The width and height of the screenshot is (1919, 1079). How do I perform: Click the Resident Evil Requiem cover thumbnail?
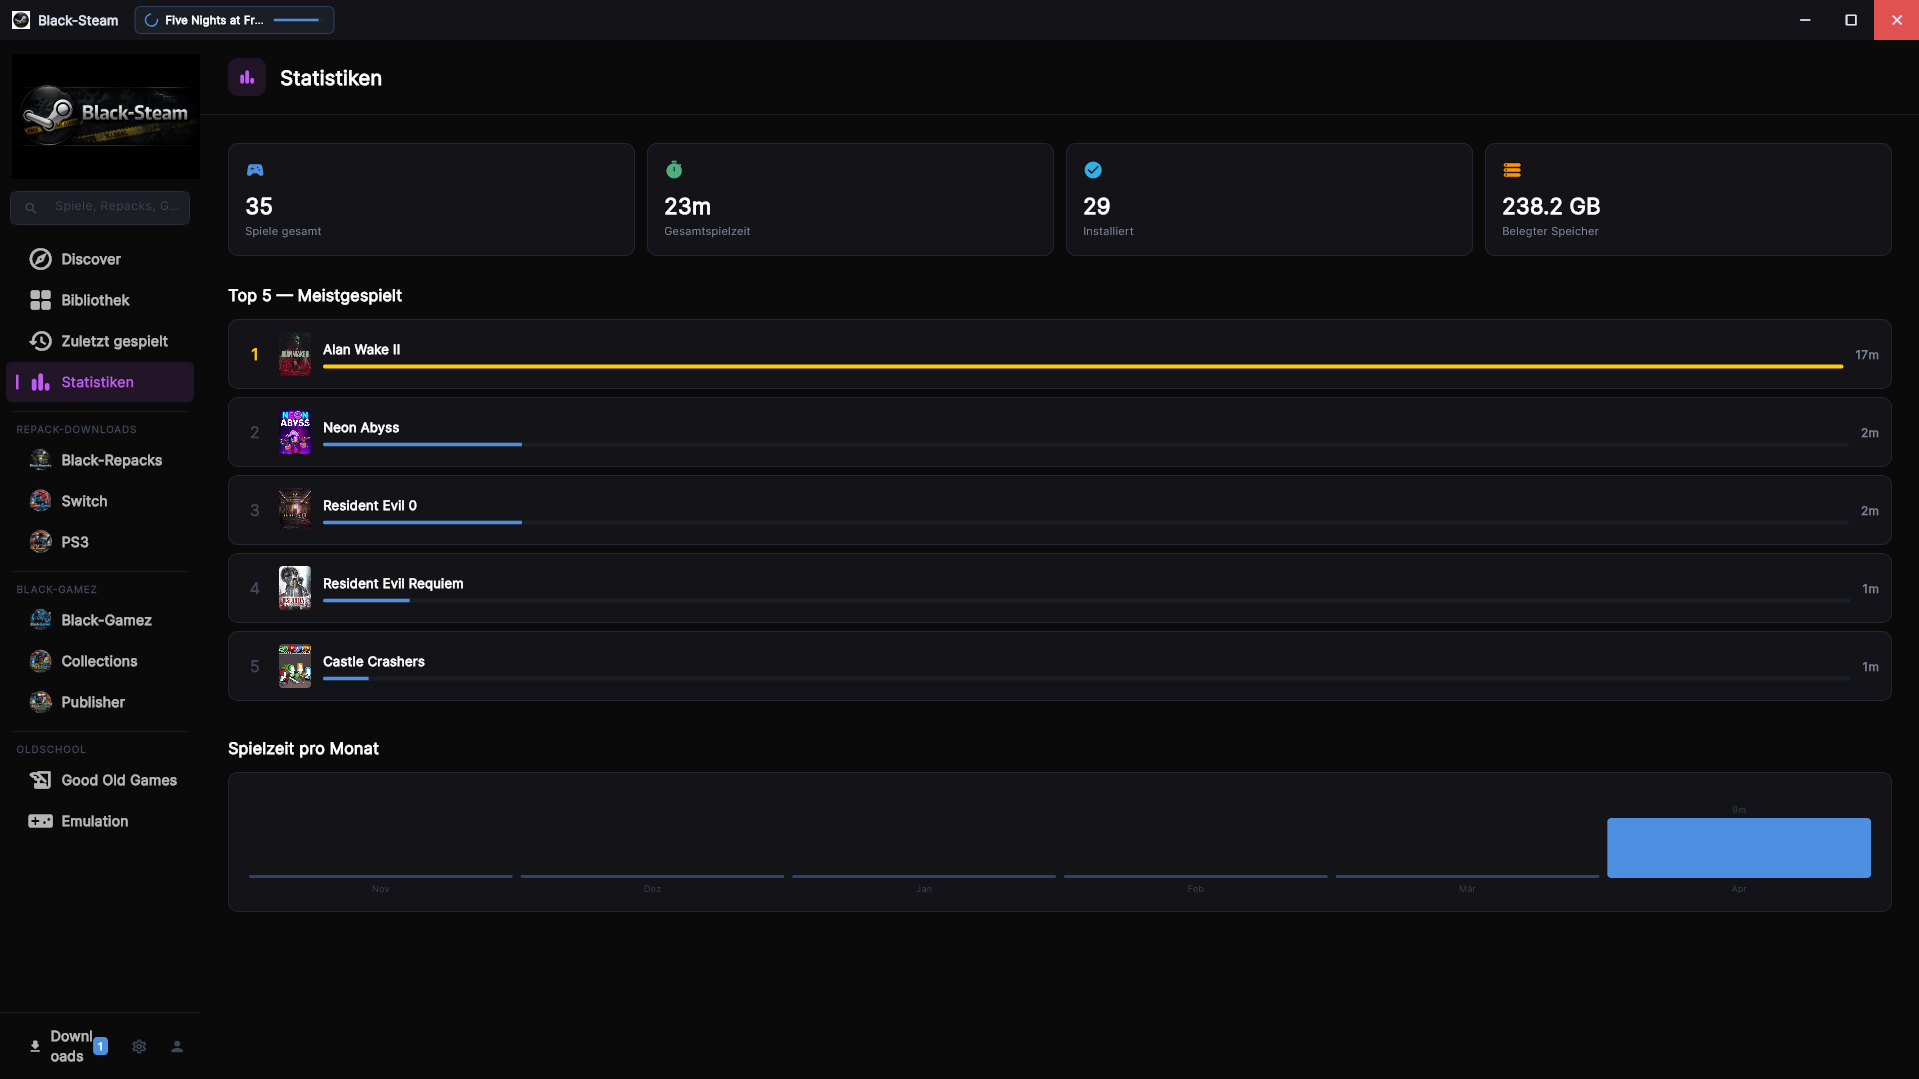click(295, 588)
